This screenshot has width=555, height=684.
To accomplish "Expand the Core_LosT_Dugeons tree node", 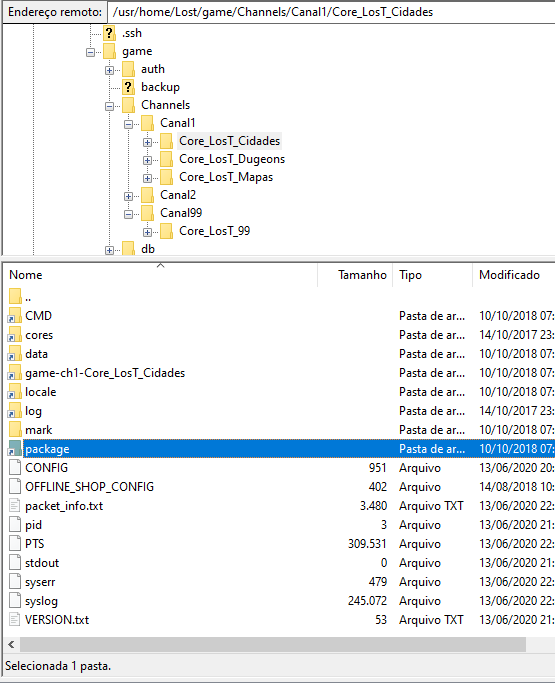I will pos(147,160).
